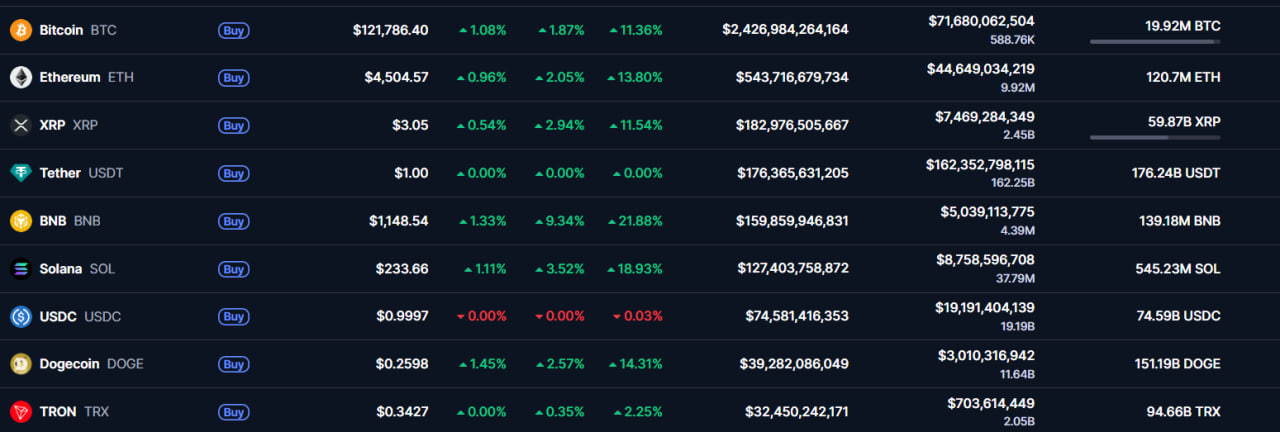Click XRP circulating supply progress bar
This screenshot has width=1280, height=432.
pyautogui.click(x=1154, y=137)
